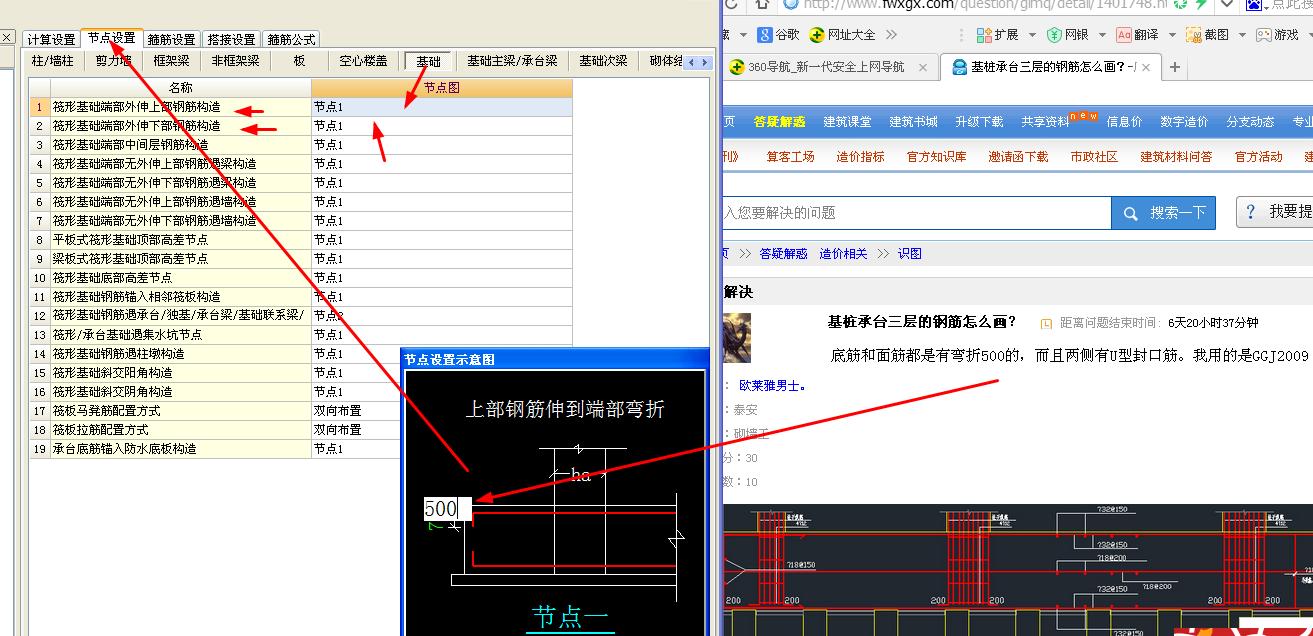Select row 筏形基础底部高差节点

click(x=181, y=278)
